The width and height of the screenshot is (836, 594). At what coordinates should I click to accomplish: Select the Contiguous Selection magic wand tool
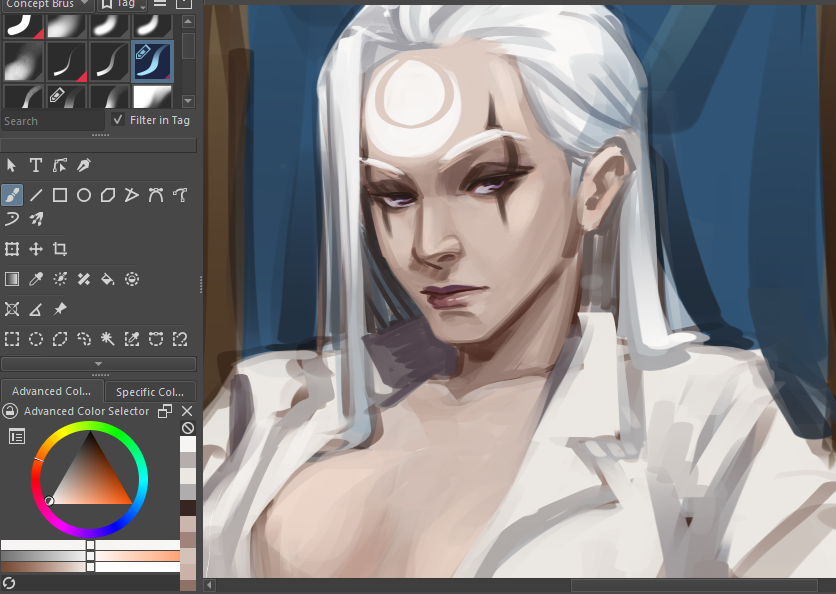pos(108,339)
